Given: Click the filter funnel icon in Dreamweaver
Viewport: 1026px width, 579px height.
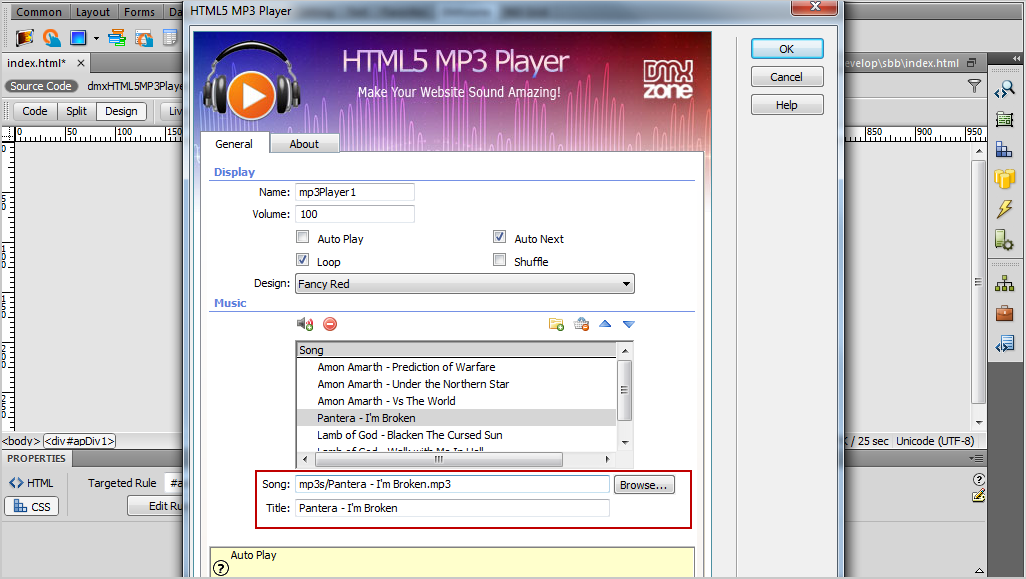Looking at the screenshot, I should tap(974, 86).
